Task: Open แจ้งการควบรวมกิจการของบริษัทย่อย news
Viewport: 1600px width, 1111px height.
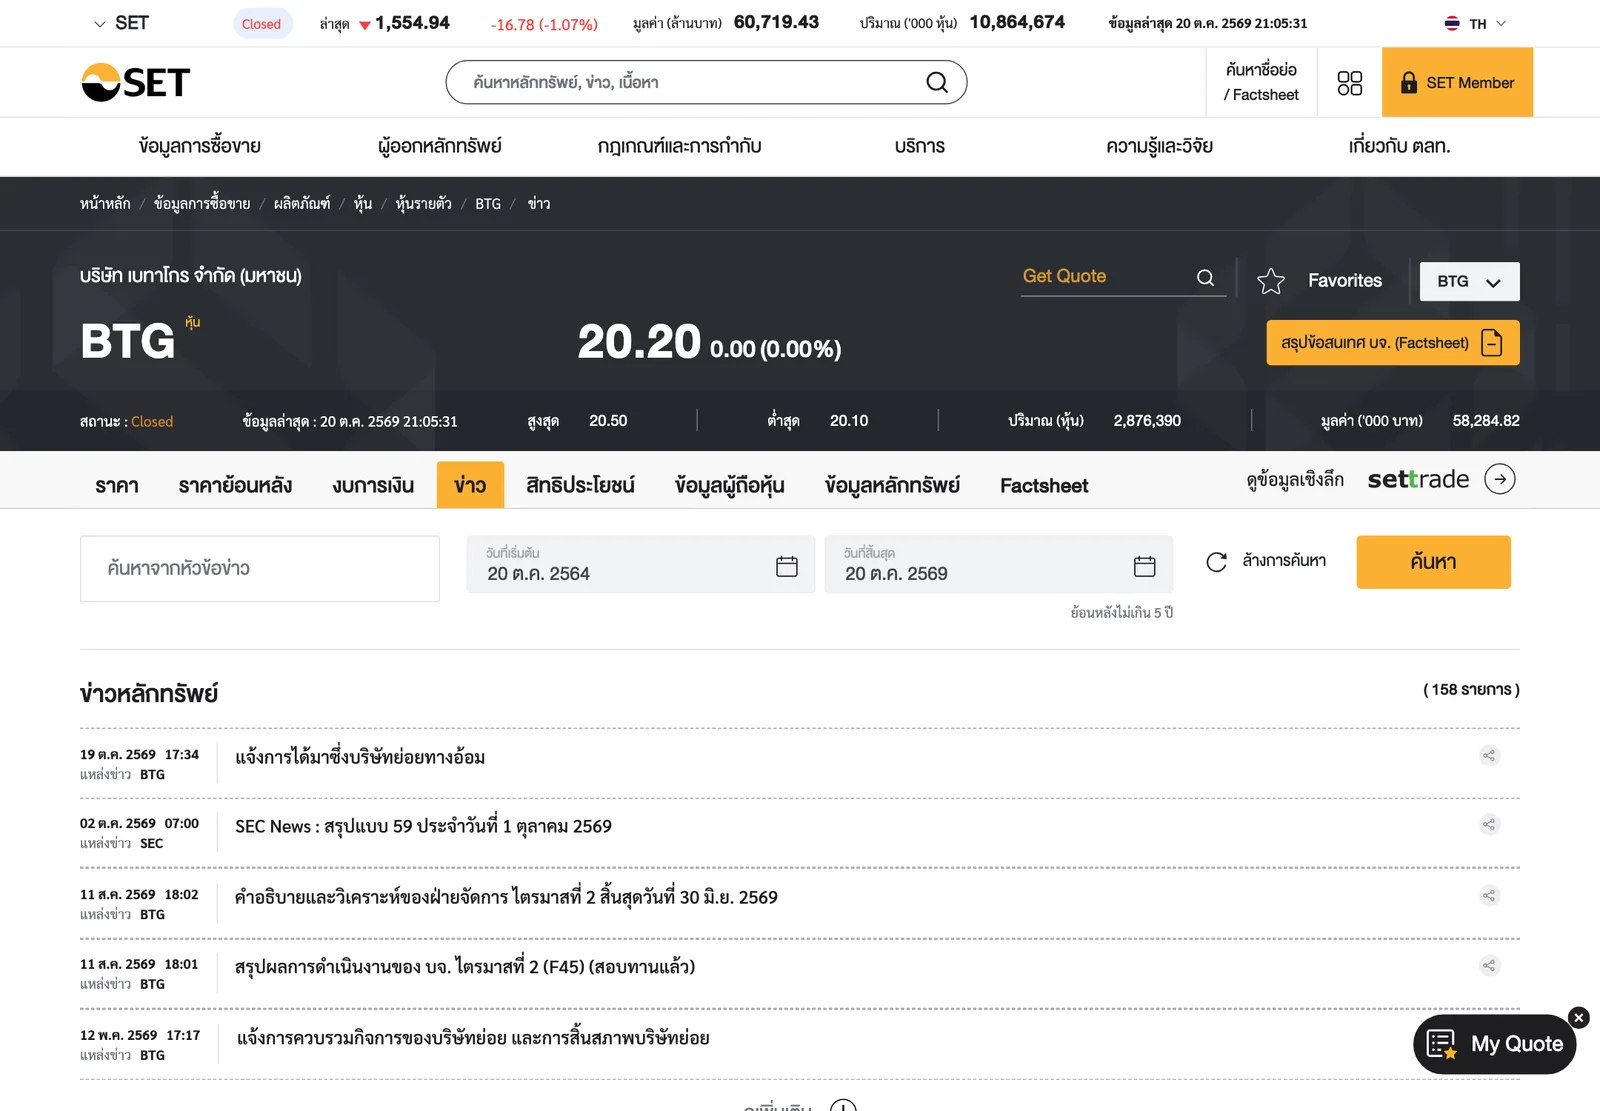Action: 473,1038
